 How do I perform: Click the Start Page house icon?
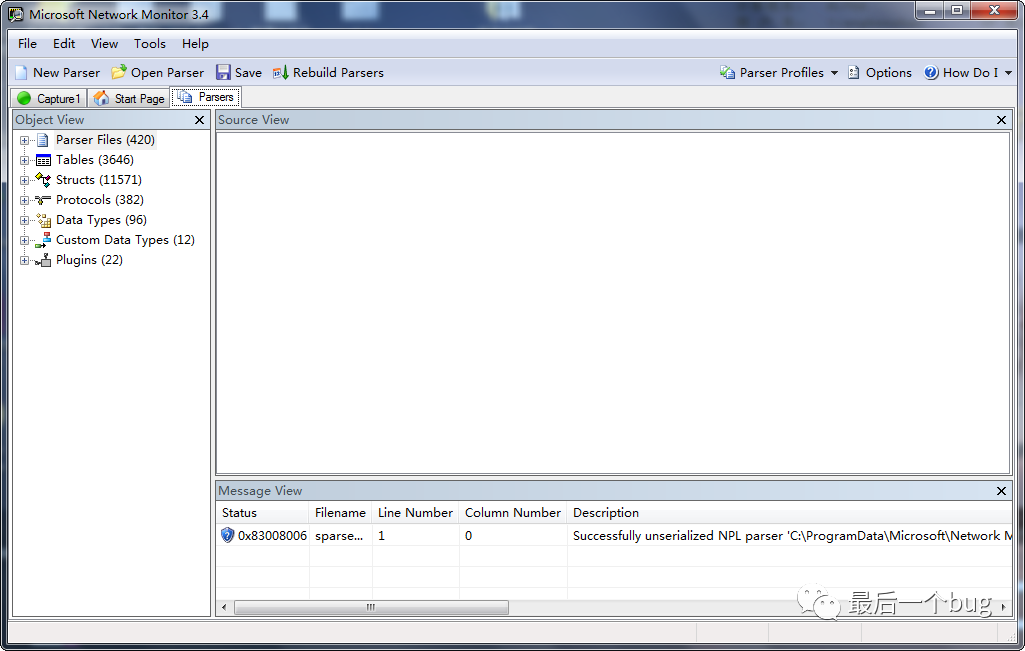[101, 98]
